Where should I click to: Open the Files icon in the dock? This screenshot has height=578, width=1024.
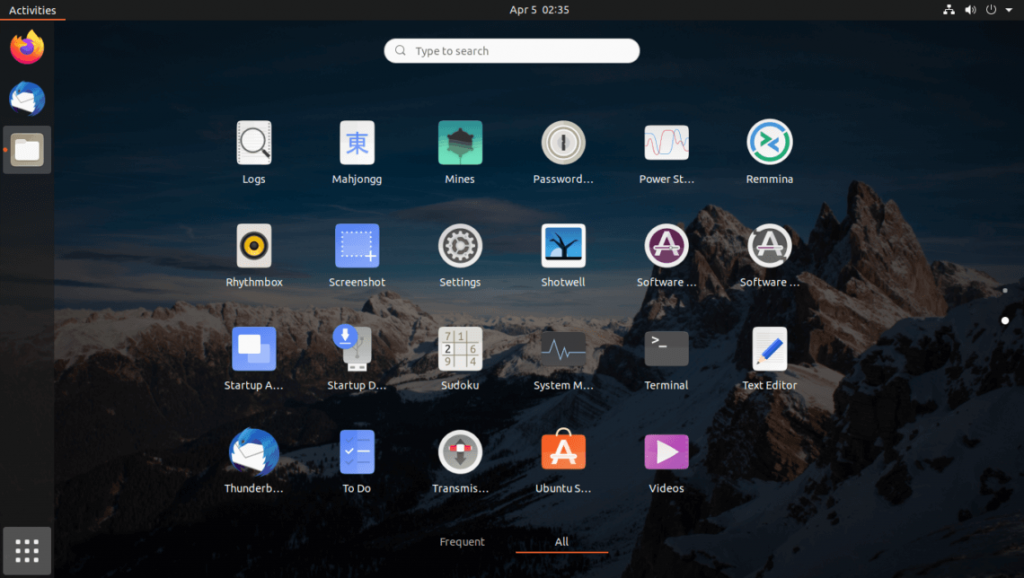26,149
